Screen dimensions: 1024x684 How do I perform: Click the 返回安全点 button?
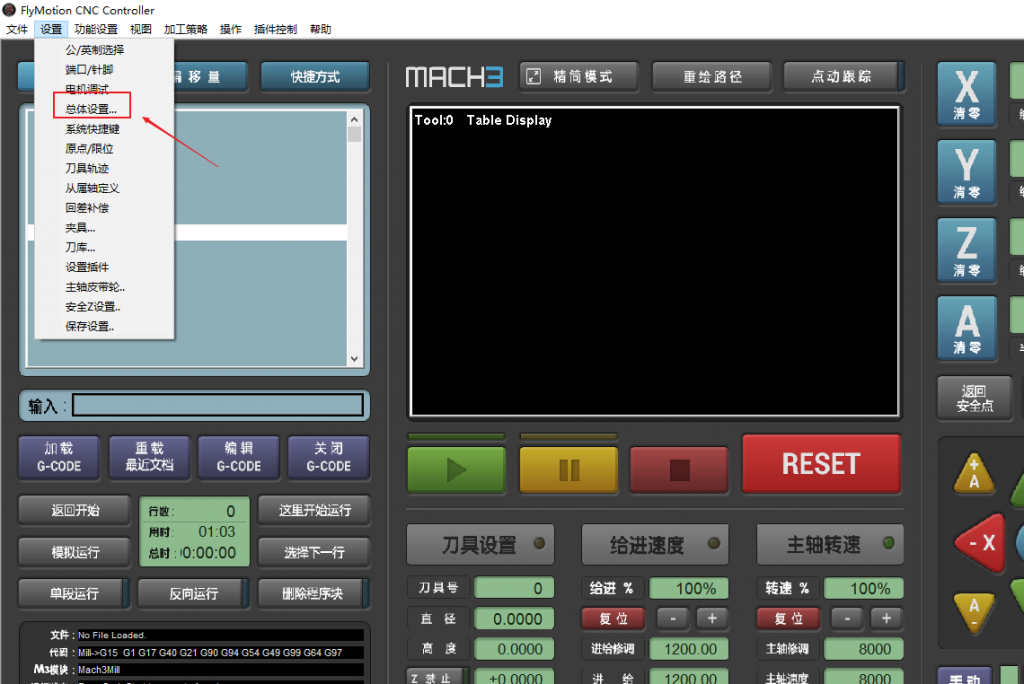974,399
